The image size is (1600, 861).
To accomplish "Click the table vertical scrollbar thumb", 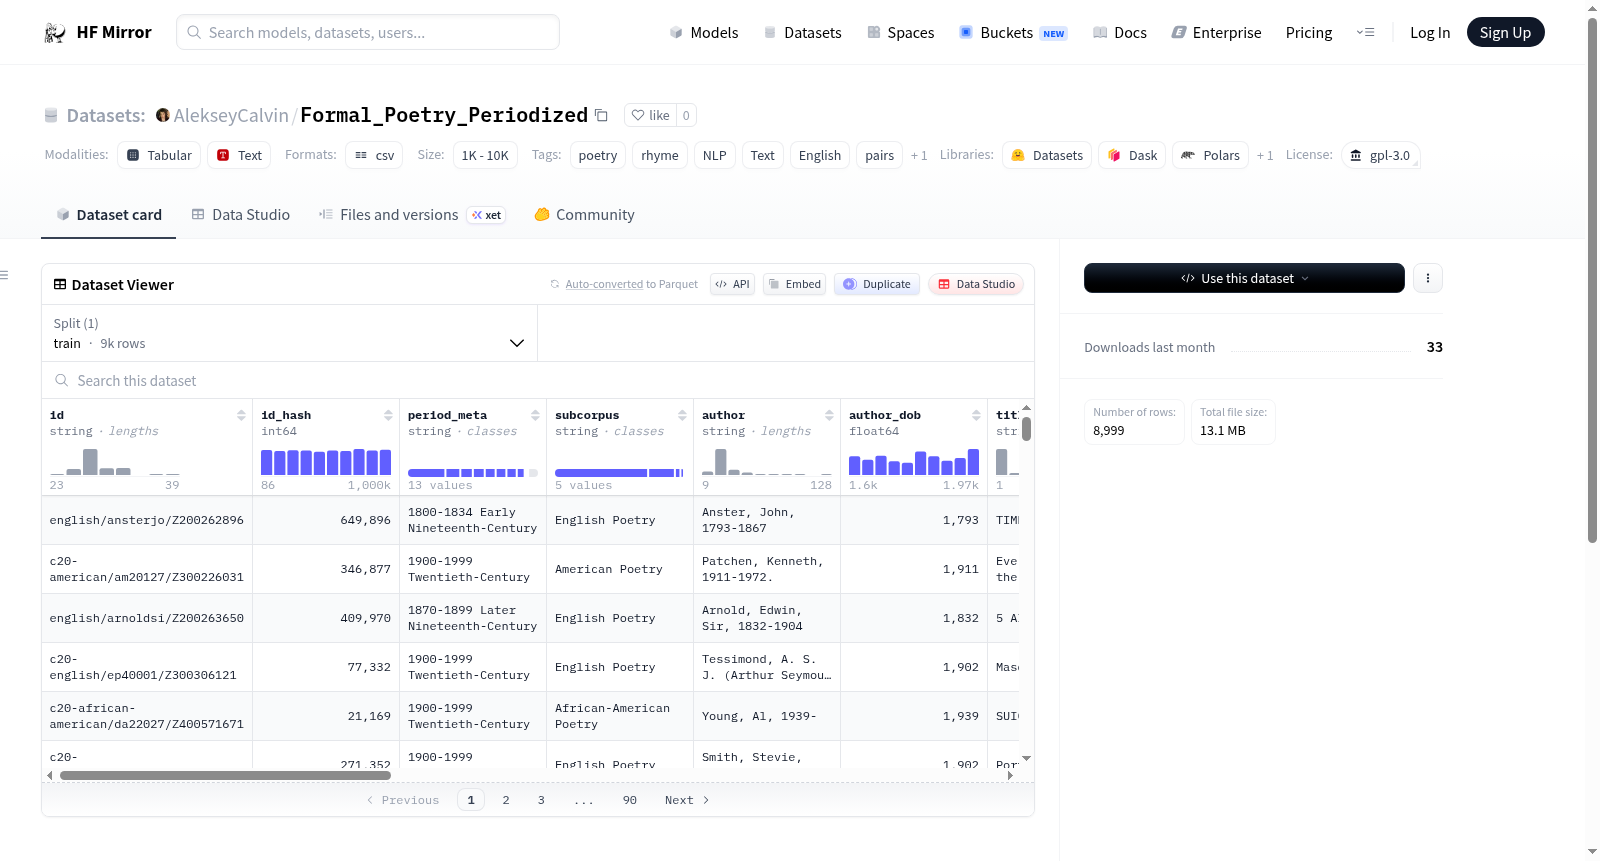I will [x=1026, y=429].
